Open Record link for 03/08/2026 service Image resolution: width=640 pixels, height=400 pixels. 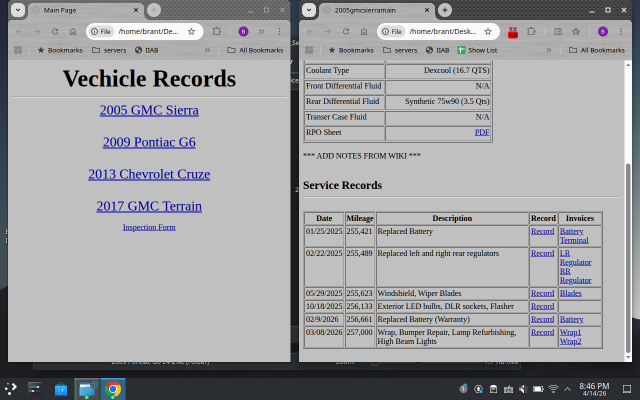point(542,332)
